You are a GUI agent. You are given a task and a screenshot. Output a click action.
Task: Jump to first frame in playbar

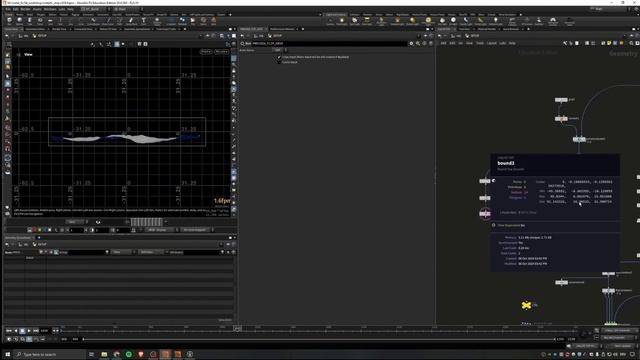click(9, 331)
